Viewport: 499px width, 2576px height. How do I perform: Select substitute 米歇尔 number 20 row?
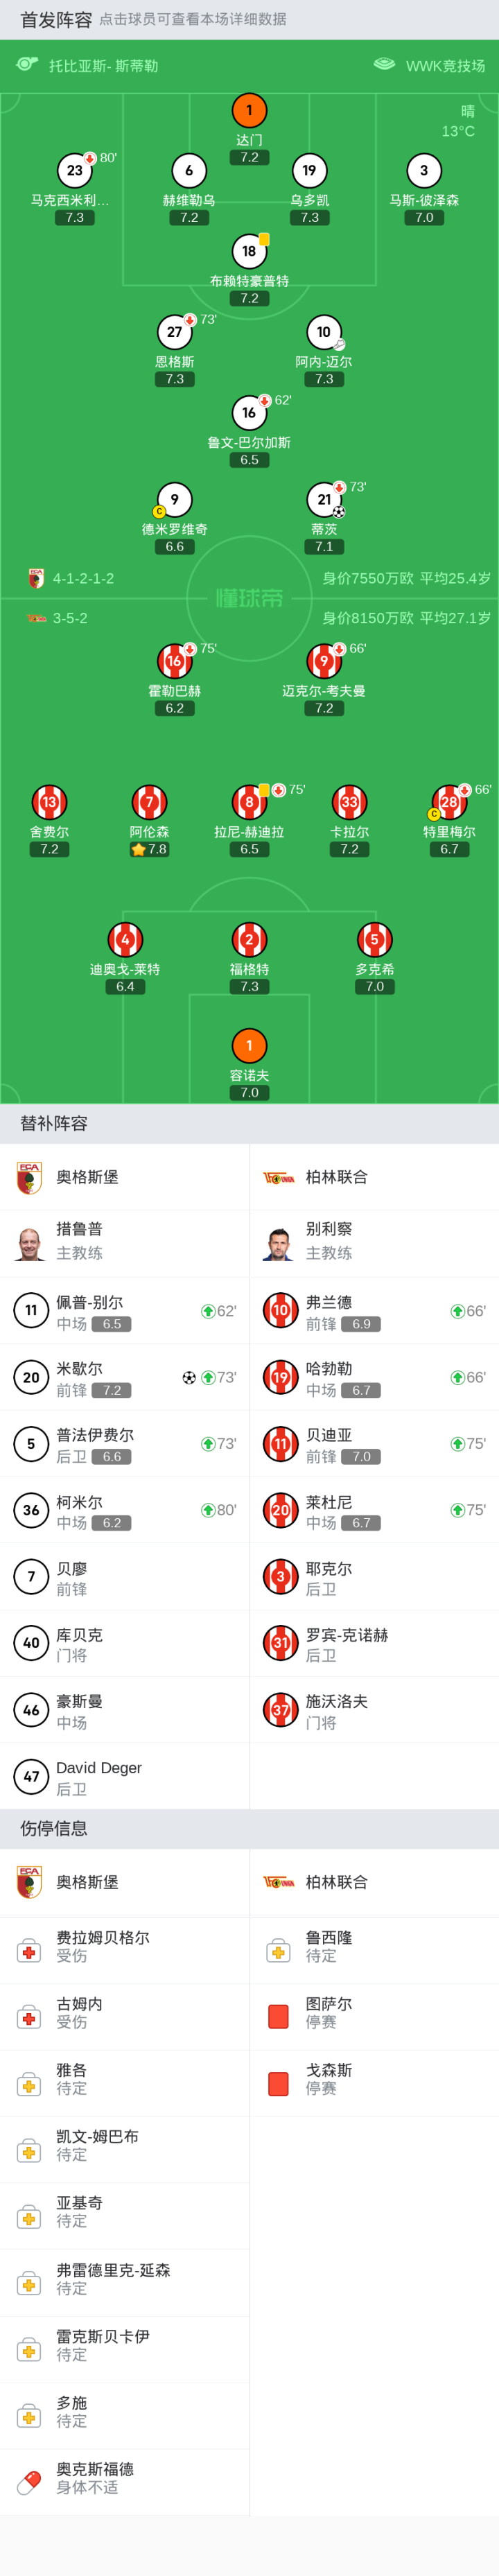[124, 1377]
